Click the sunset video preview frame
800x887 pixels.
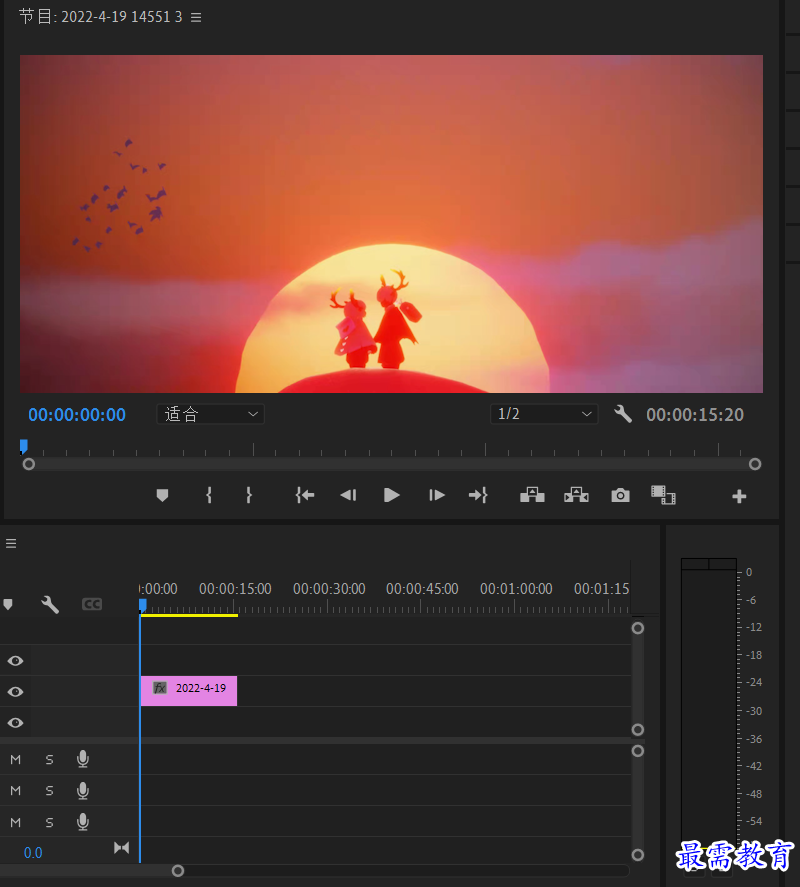pos(392,223)
